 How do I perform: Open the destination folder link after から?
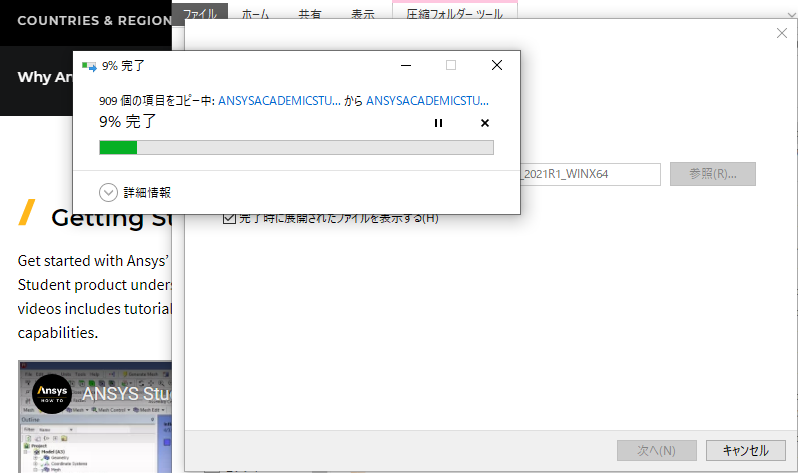428,101
